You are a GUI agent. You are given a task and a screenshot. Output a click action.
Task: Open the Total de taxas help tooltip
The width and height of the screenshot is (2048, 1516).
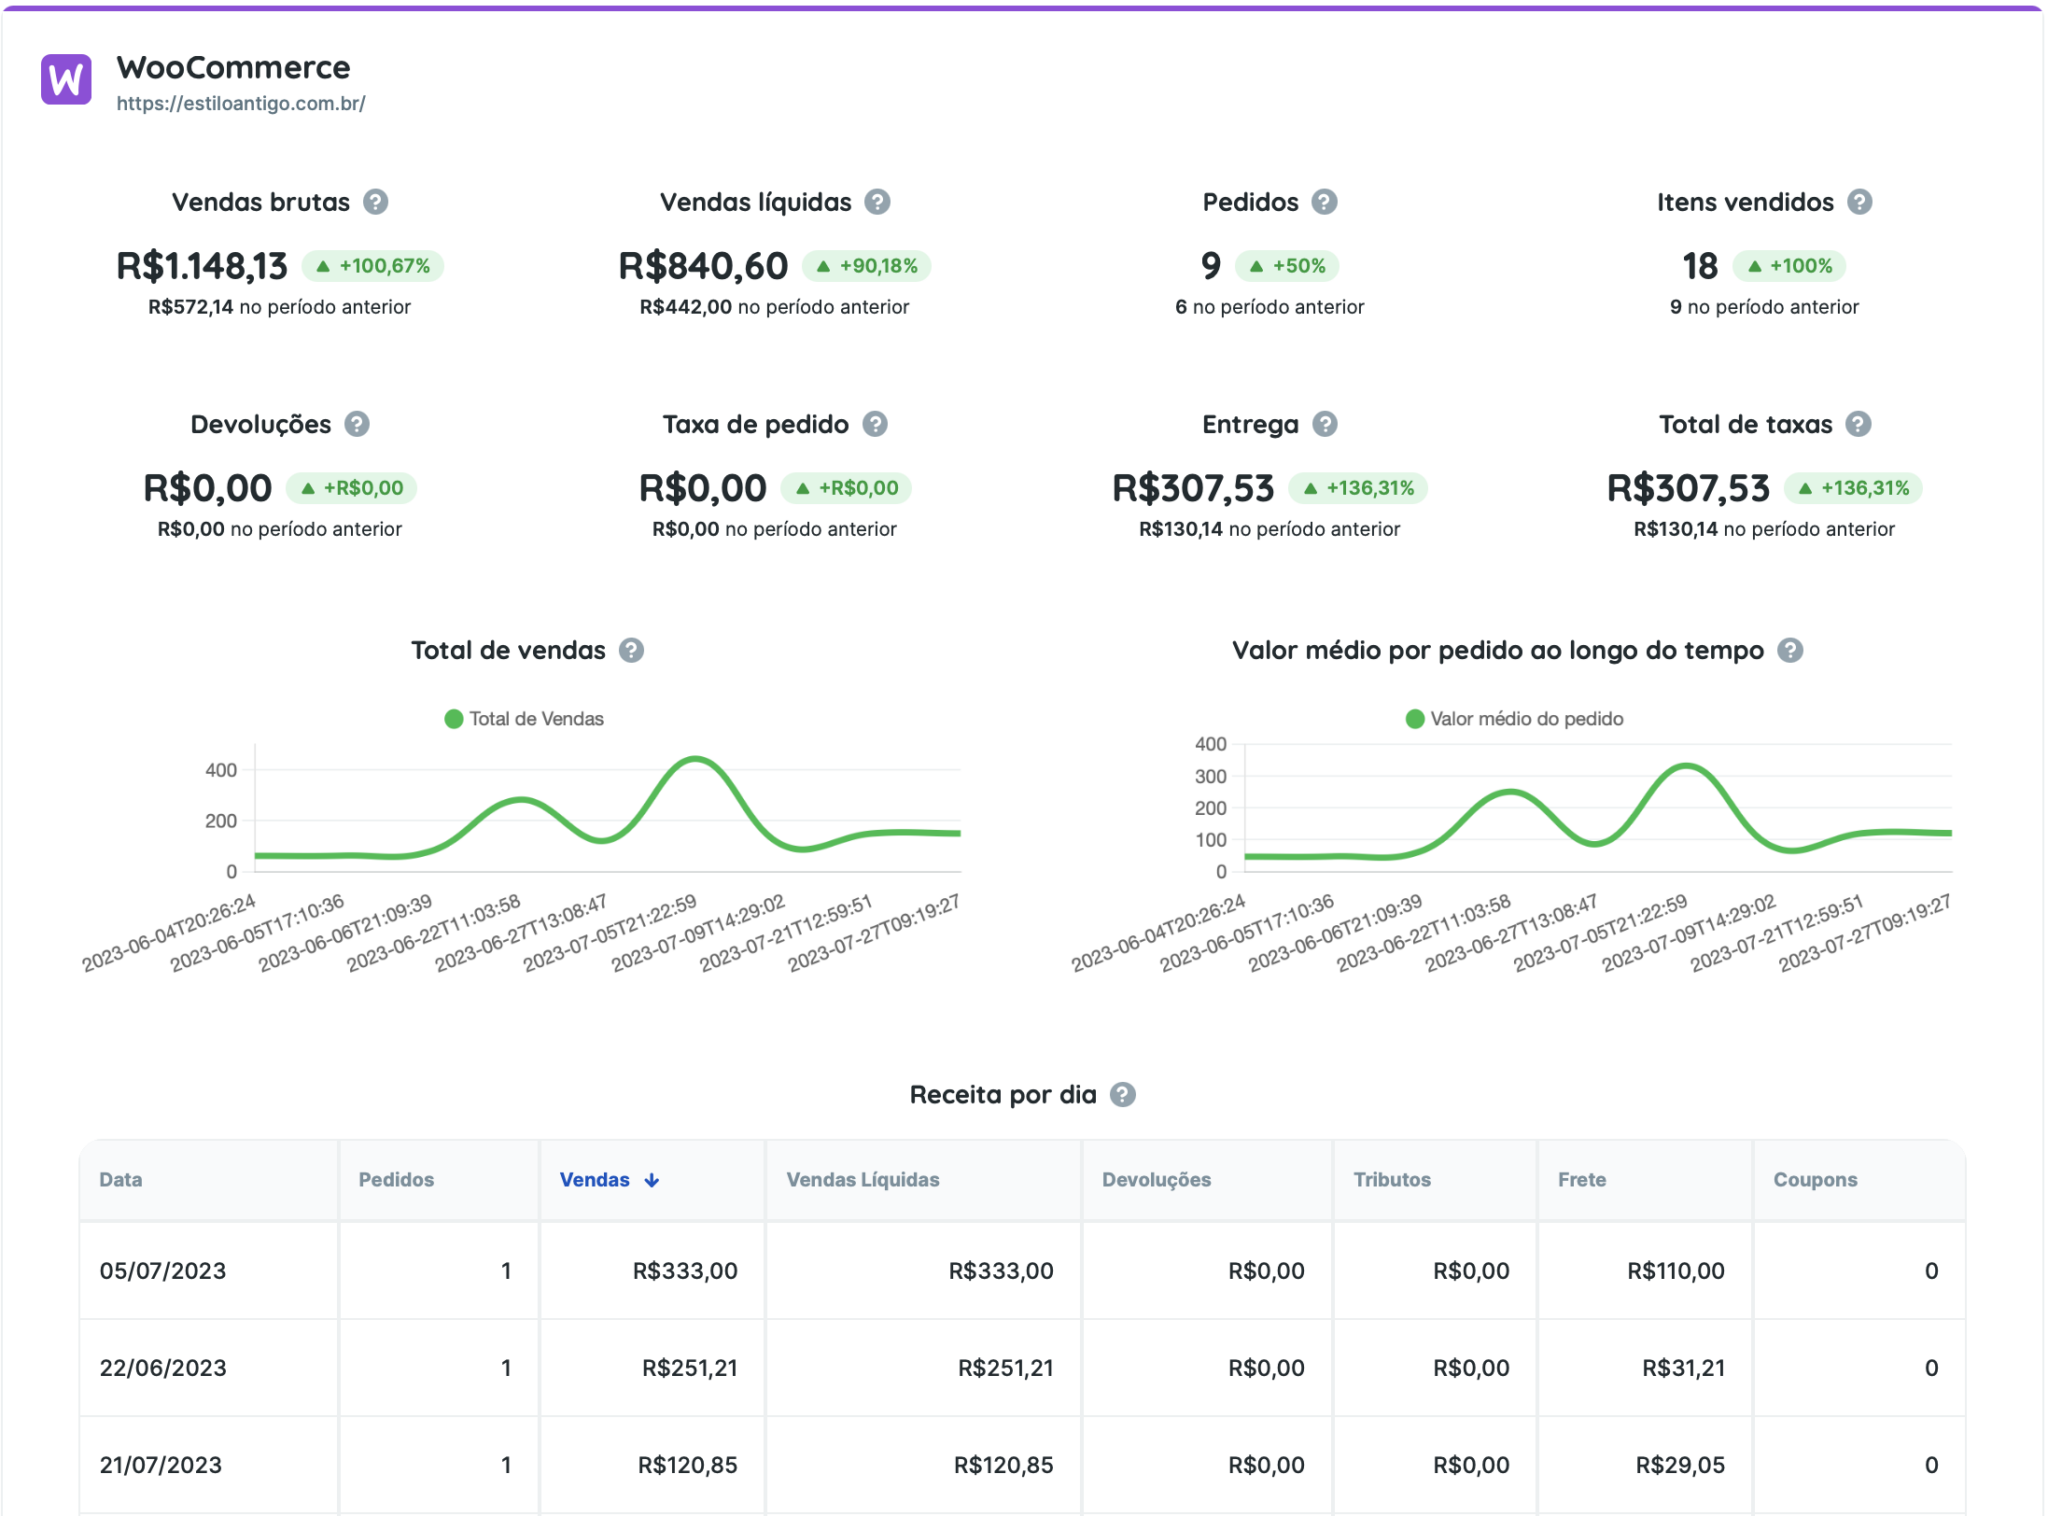[1859, 424]
